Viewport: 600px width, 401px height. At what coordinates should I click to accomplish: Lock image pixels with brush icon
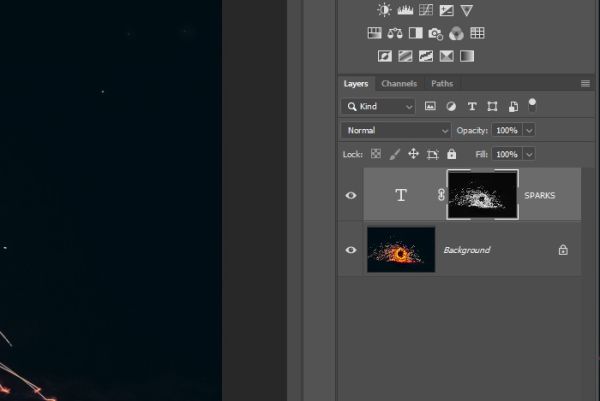pos(395,154)
